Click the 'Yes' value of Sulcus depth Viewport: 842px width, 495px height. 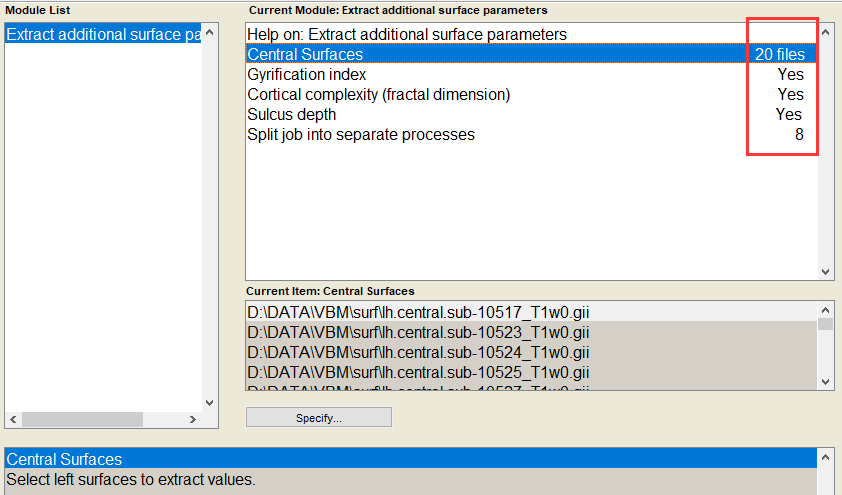(789, 114)
